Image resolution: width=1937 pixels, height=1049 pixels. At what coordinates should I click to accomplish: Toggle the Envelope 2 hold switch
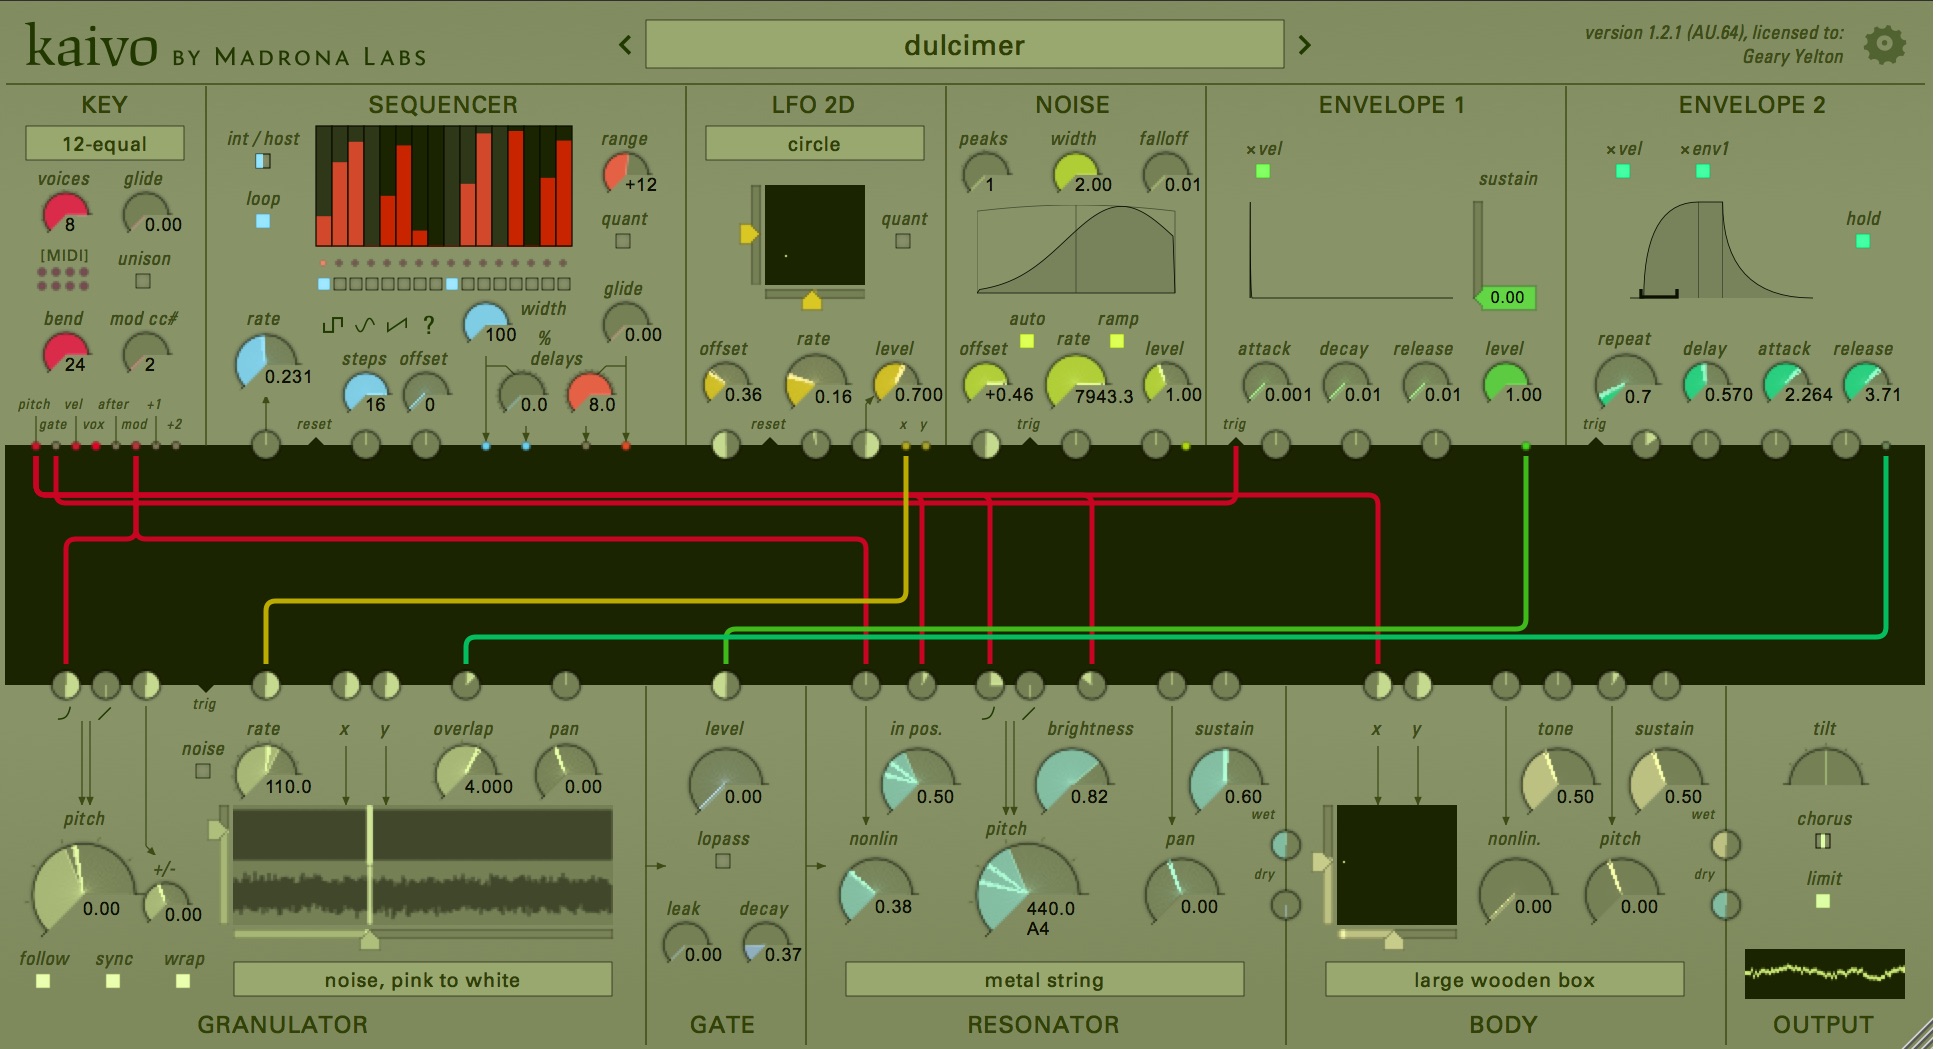1863,241
